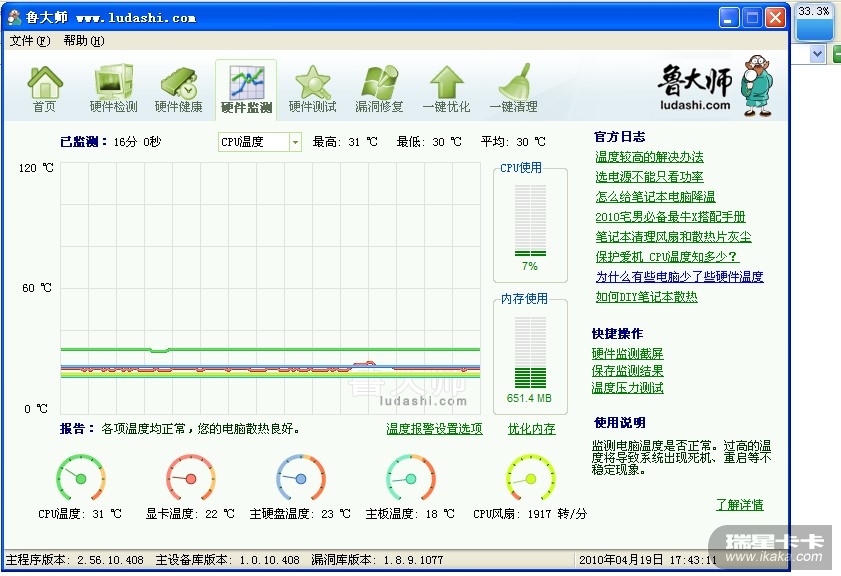Open the 首页 home icon
Image resolution: width=841 pixels, height=576 pixels.
coord(45,88)
